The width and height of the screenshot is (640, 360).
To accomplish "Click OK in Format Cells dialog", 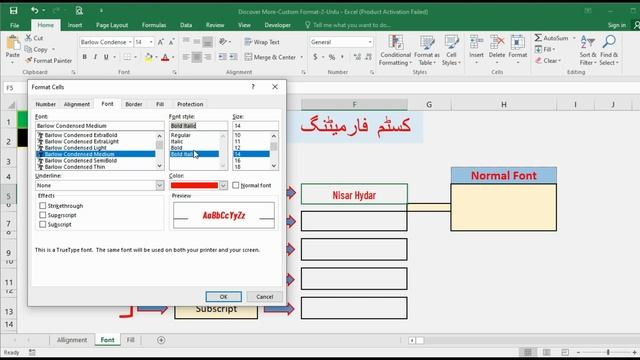I will pos(224,297).
